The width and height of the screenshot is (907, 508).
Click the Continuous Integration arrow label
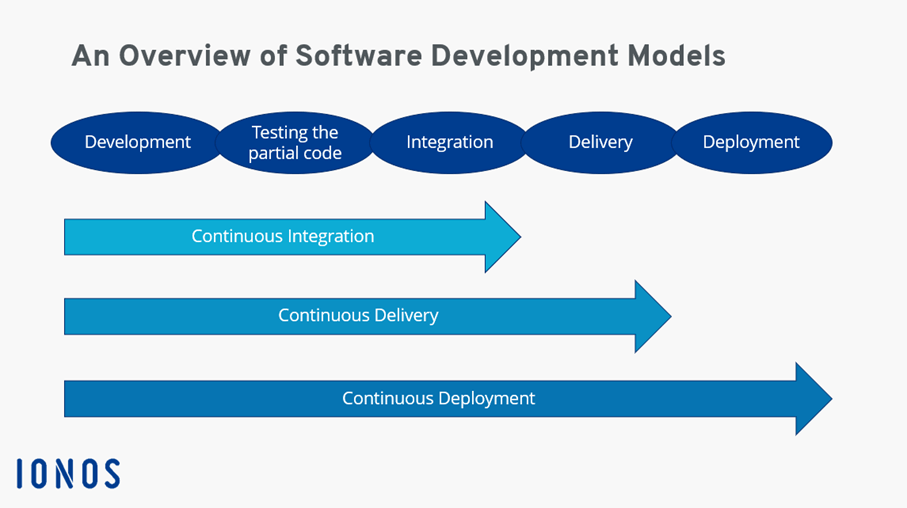pyautogui.click(x=282, y=237)
